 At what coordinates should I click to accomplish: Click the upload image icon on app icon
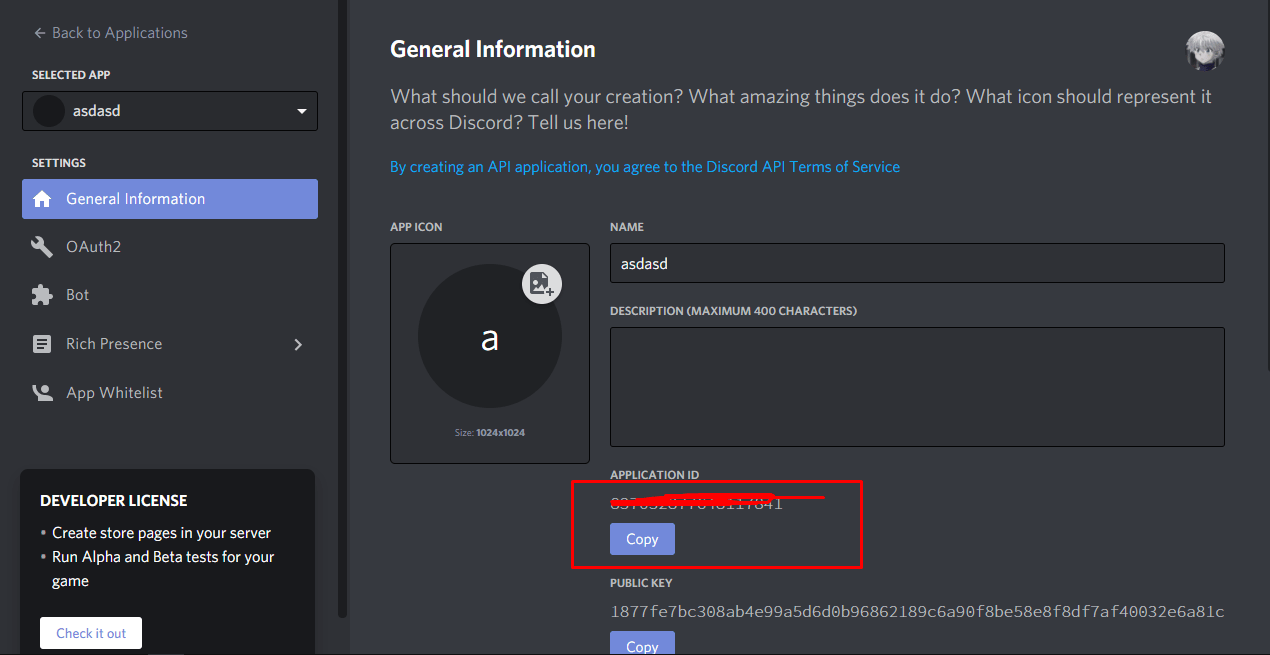tap(542, 285)
